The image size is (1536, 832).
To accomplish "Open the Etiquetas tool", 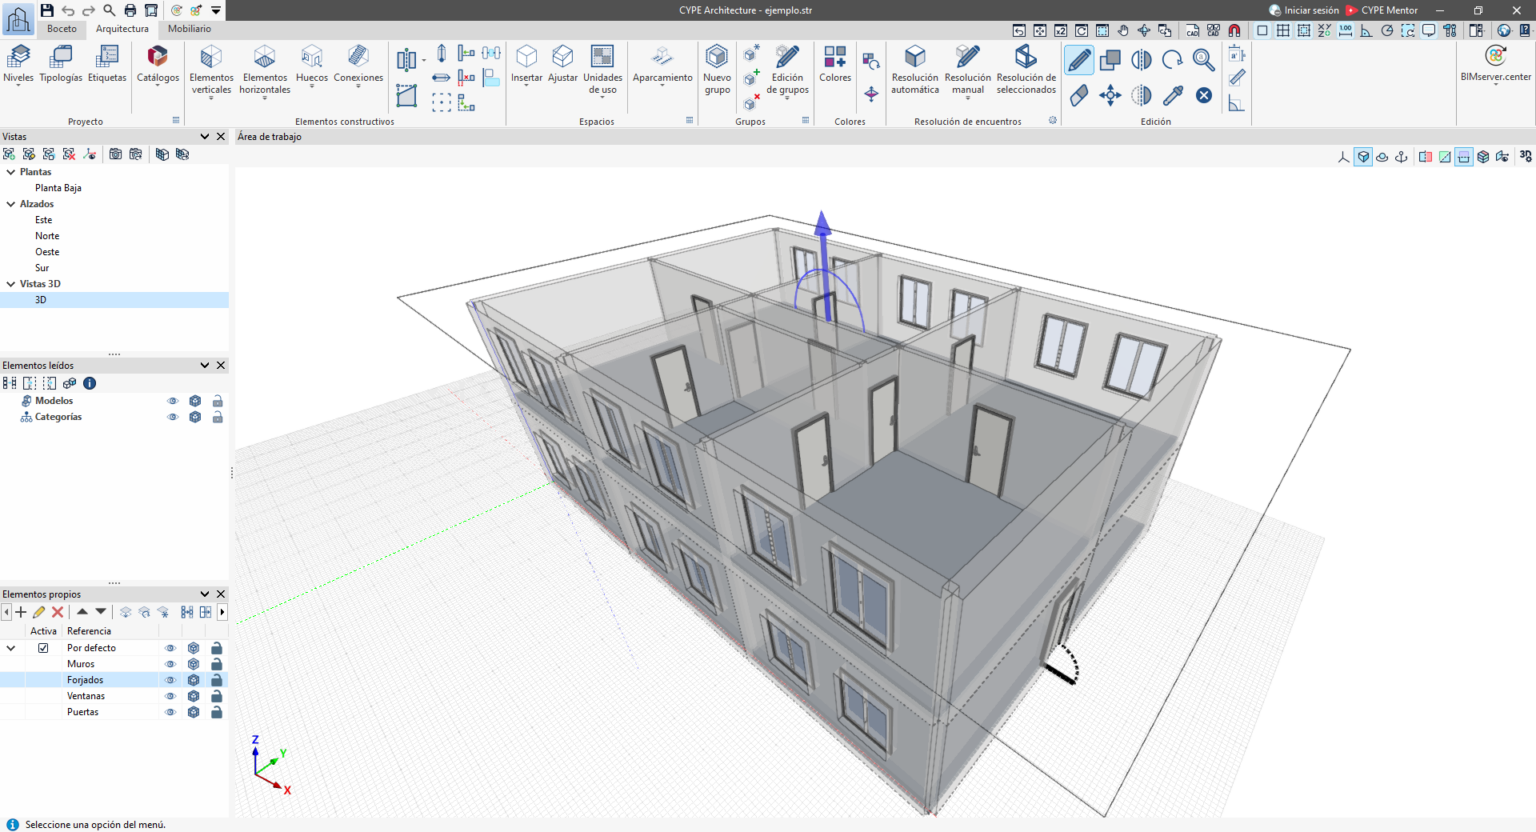I will (x=107, y=64).
